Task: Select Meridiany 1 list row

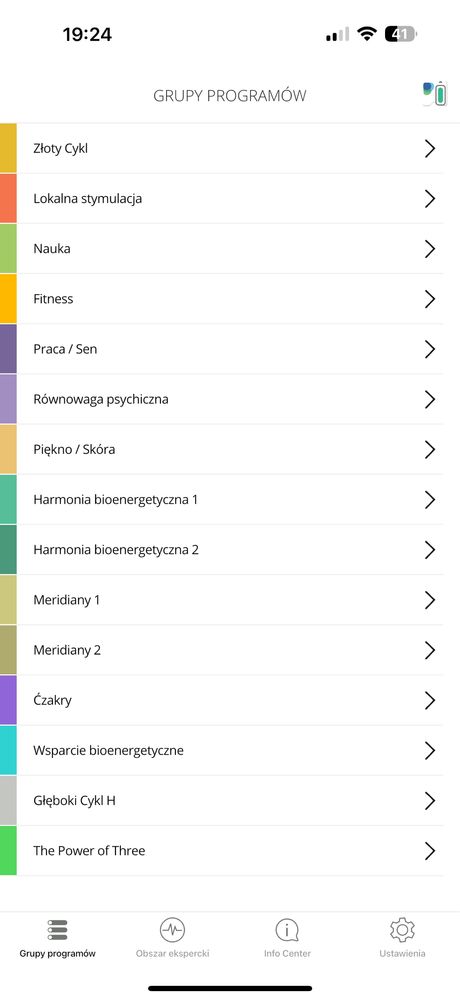Action: point(230,600)
